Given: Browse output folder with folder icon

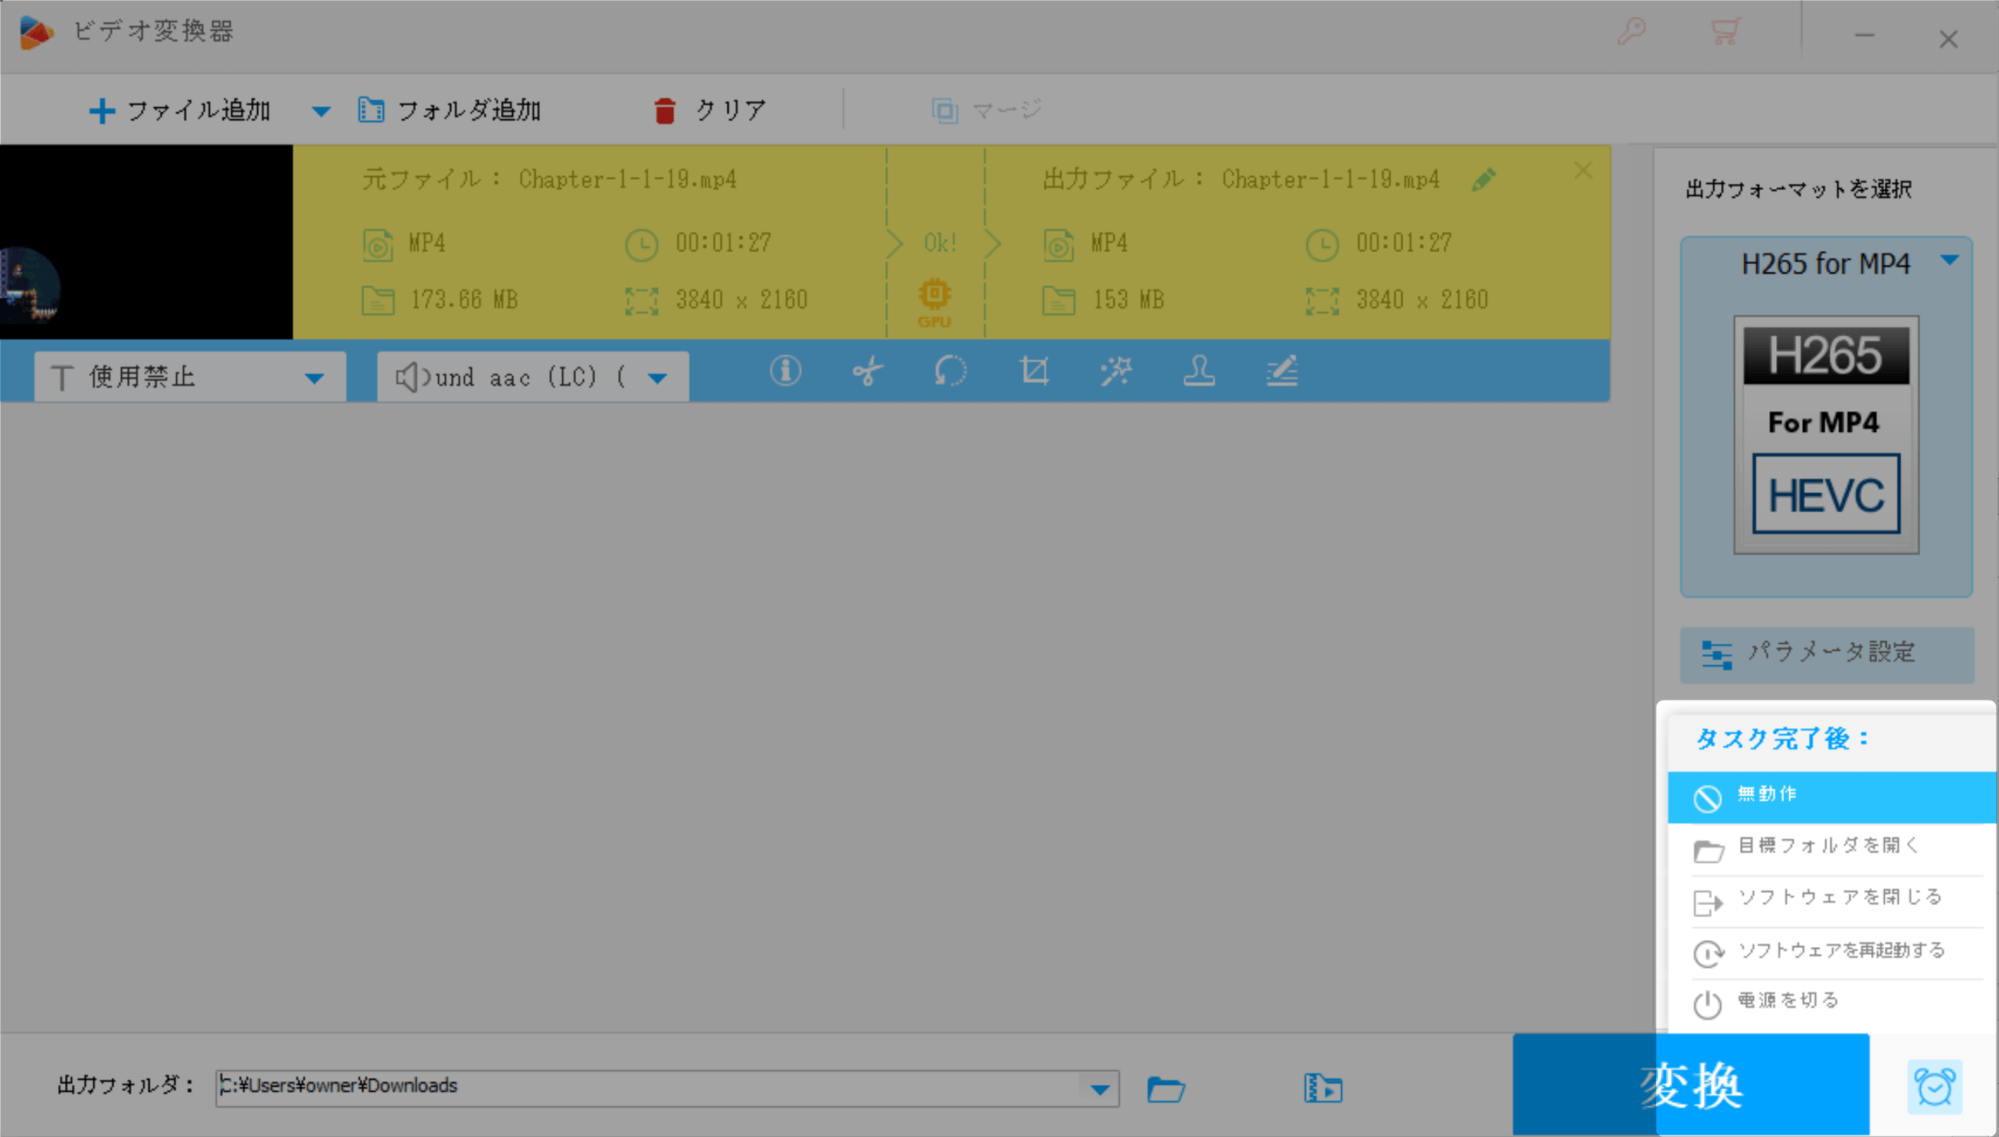Looking at the screenshot, I should [x=1166, y=1088].
